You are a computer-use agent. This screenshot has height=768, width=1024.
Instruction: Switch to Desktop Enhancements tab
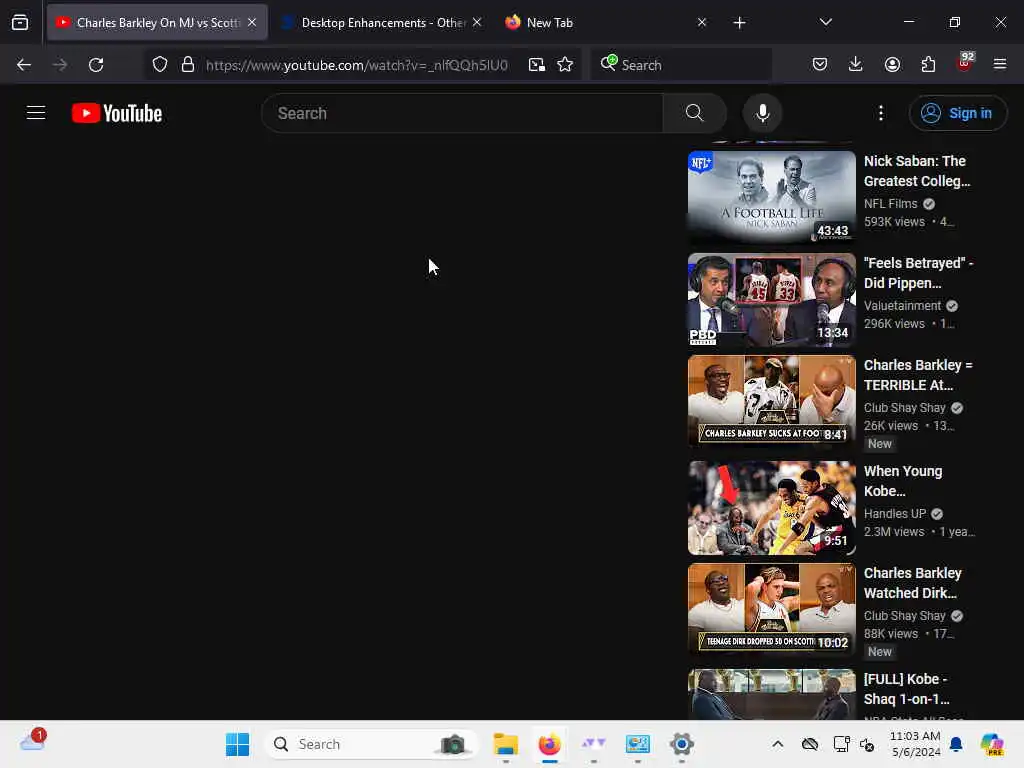(382, 23)
